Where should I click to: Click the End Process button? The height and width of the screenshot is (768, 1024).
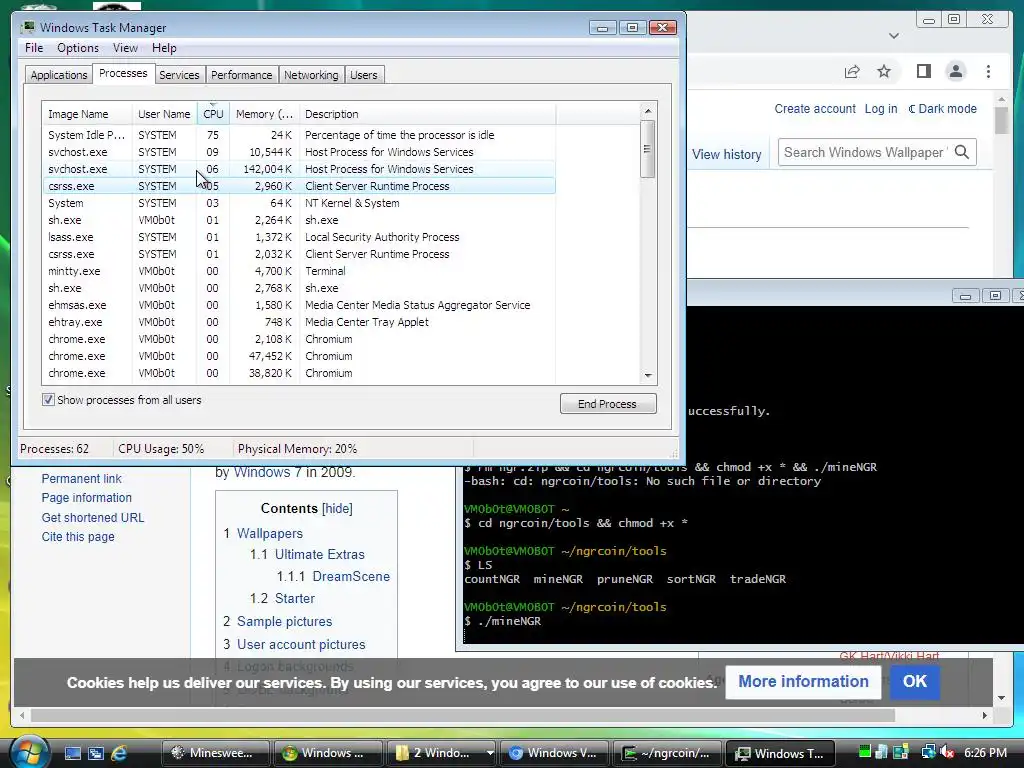coord(608,404)
